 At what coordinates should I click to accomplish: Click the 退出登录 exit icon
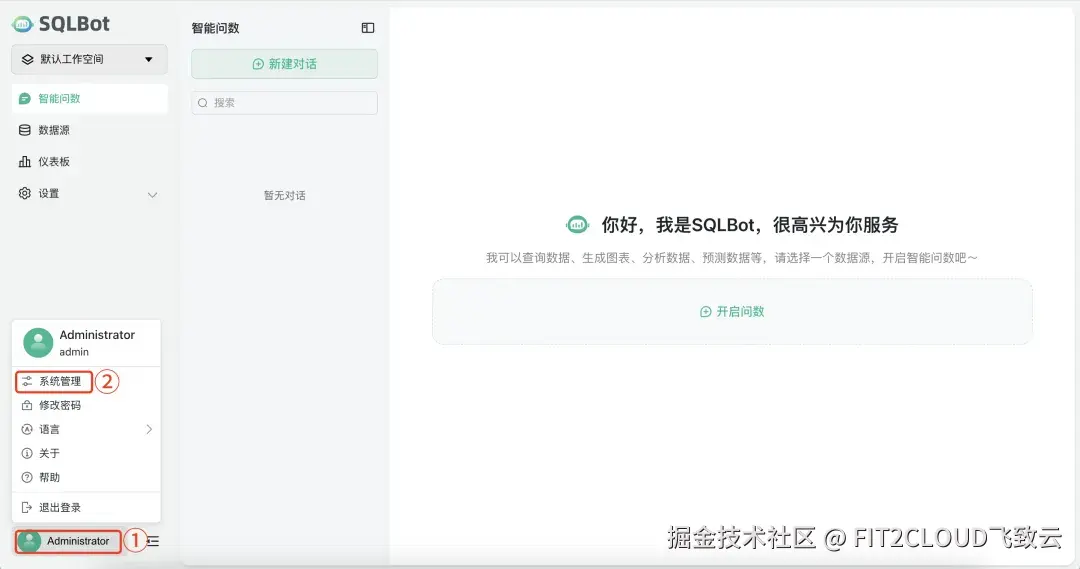[x=27, y=508]
